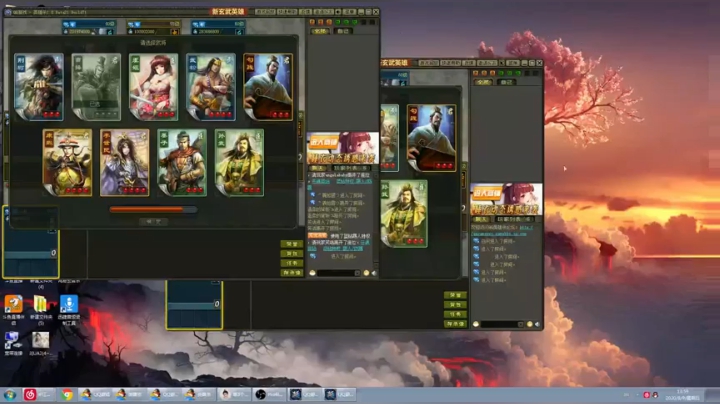Viewport: 720px width, 404px height.
Task: Follow first cyan link in front window's chat
Action: 321,181
